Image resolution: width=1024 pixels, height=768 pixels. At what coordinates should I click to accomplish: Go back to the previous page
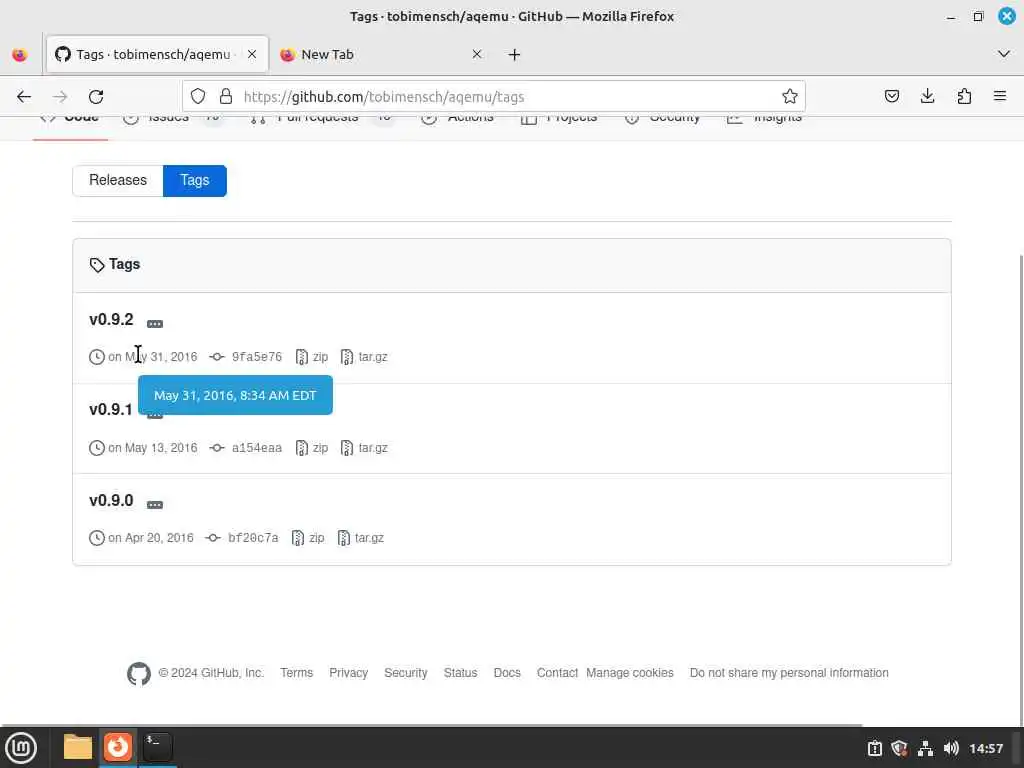point(24,97)
